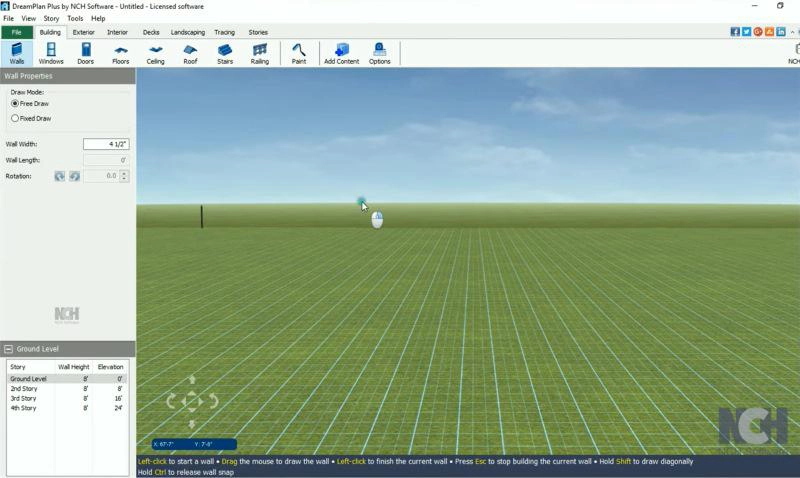Viewport: 800px width, 478px height.
Task: Open the Story menu
Action: (x=51, y=18)
